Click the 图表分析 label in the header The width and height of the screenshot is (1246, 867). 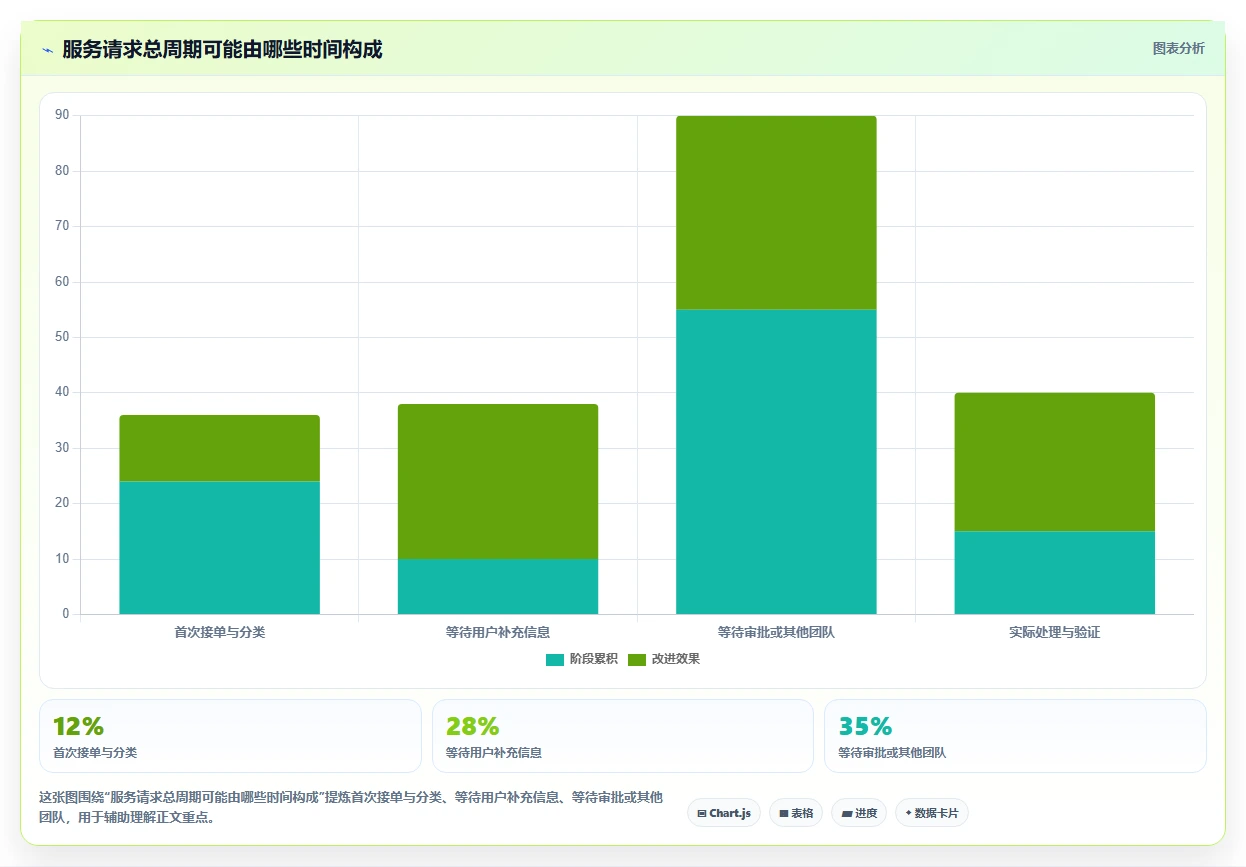pos(1178,48)
